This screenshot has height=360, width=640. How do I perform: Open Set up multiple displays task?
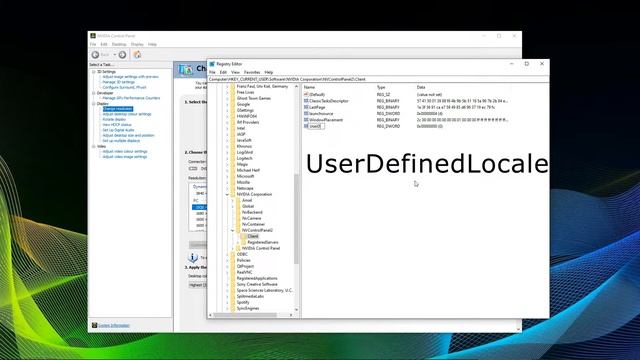coord(121,141)
